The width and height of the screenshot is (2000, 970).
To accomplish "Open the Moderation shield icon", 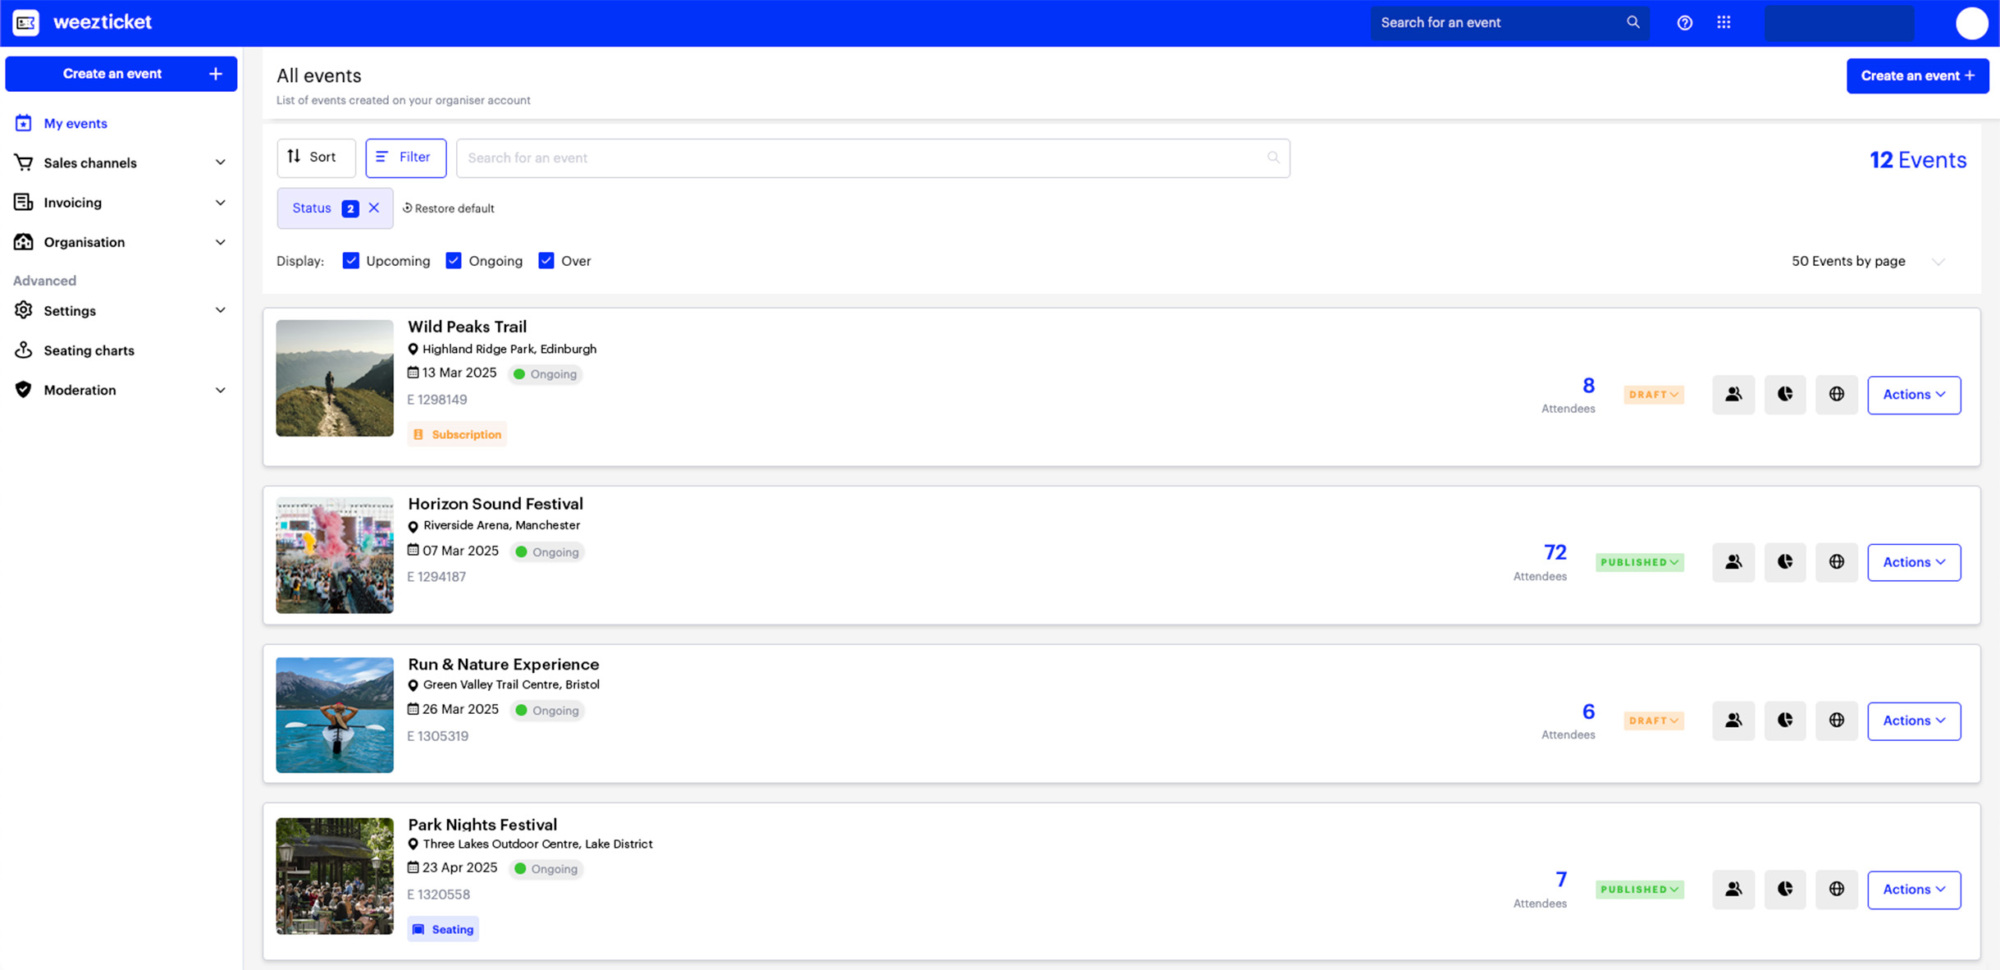I will (x=24, y=390).
